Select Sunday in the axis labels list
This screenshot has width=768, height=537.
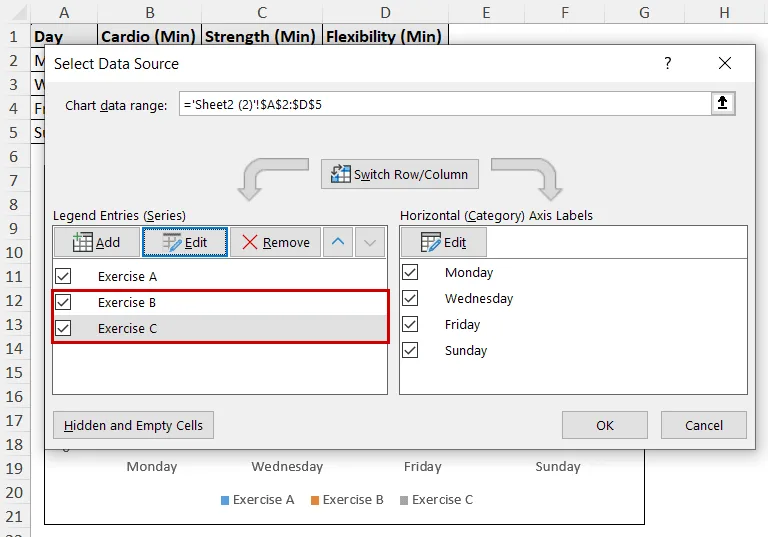pos(574,350)
